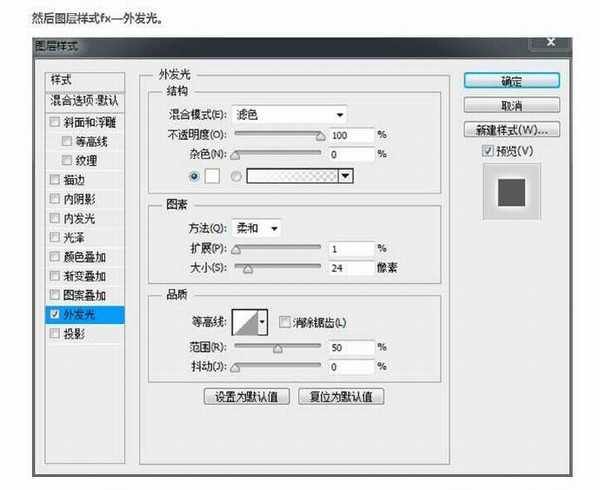This screenshot has width=600, height=490.
Task: Select 混合选项:默认 in the styles list
Action: point(85,100)
